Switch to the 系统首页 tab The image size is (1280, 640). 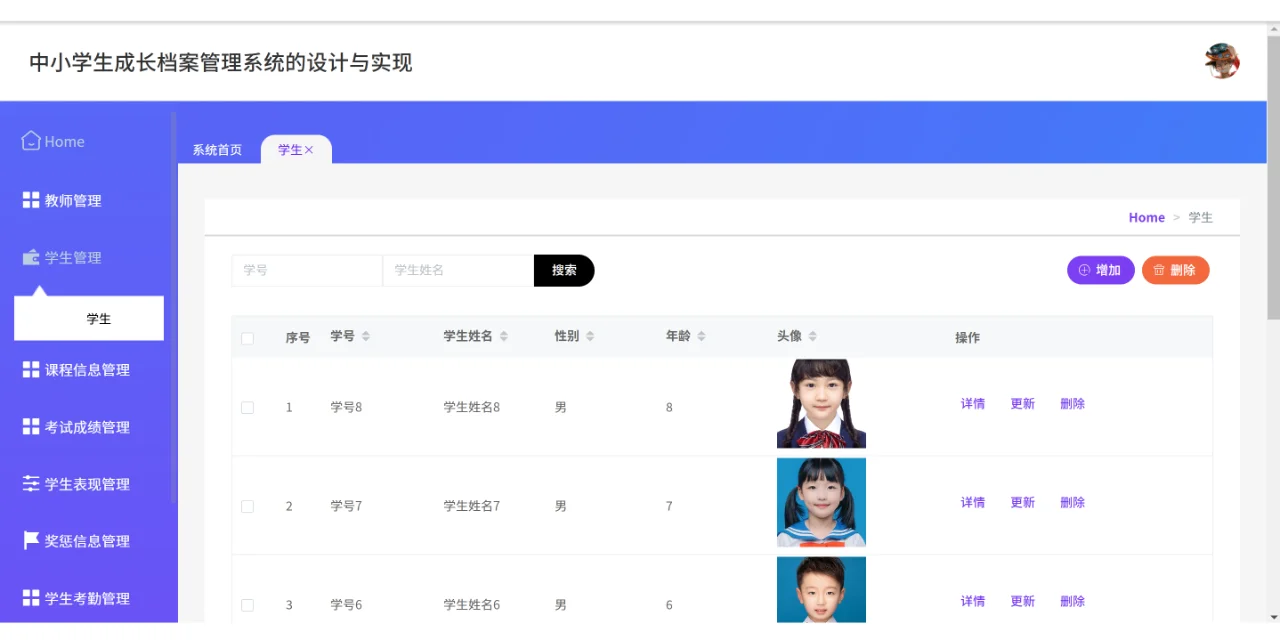click(217, 150)
